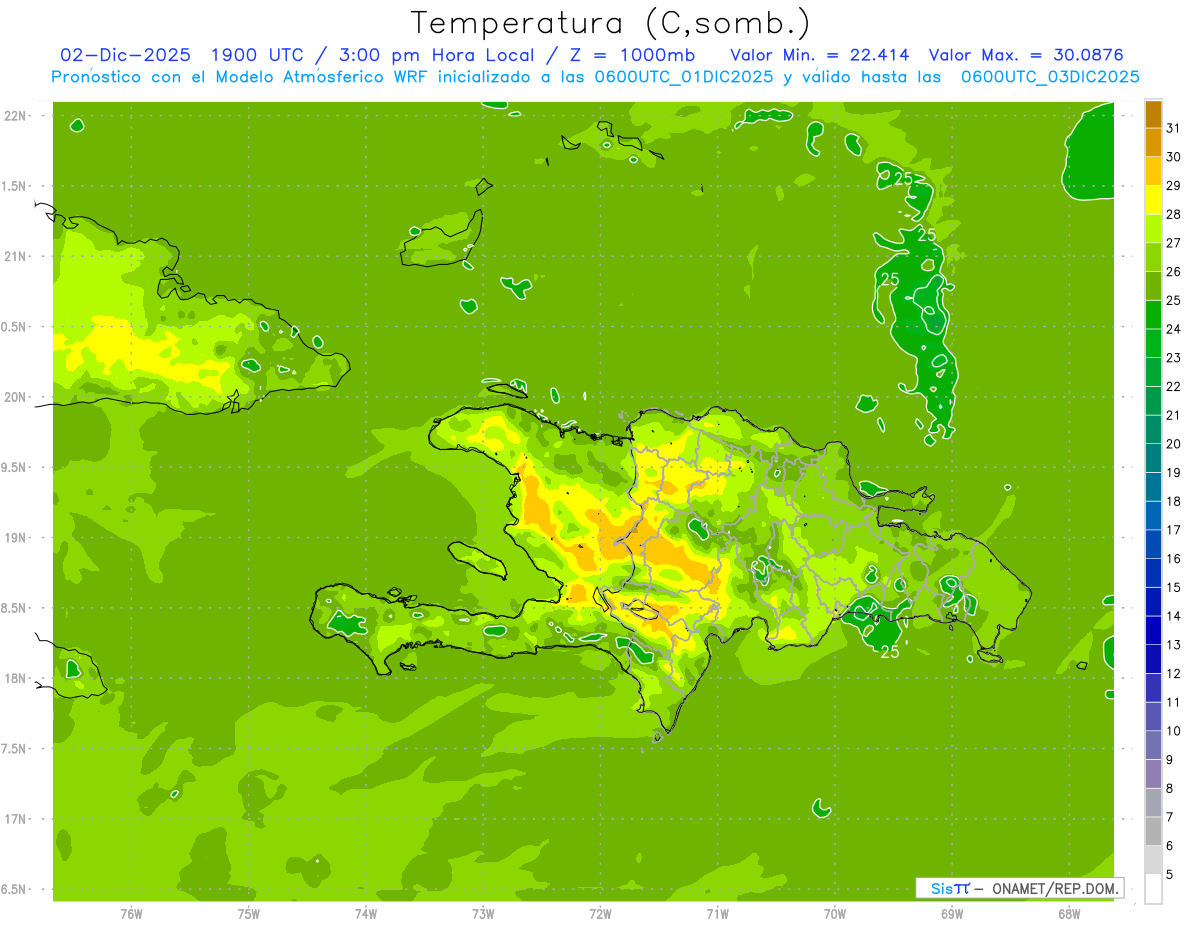Viewport: 1200px width, 927px height.
Task: Select the 68W longitude tick label
Action: pyautogui.click(x=1069, y=914)
